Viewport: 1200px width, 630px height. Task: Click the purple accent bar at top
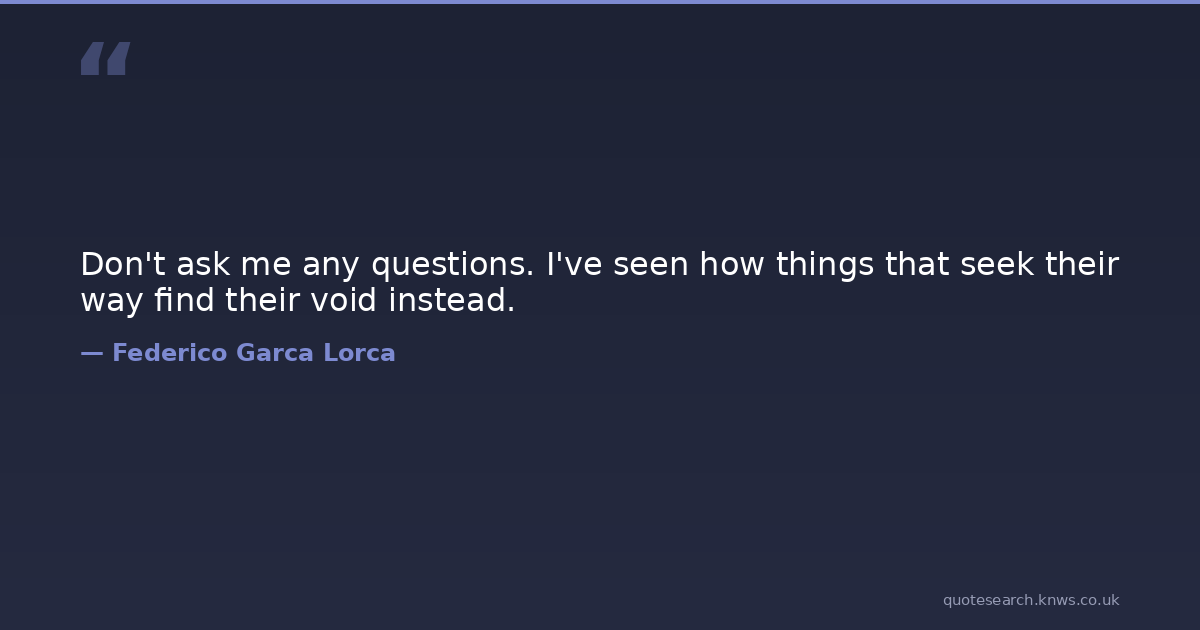(600, 2)
